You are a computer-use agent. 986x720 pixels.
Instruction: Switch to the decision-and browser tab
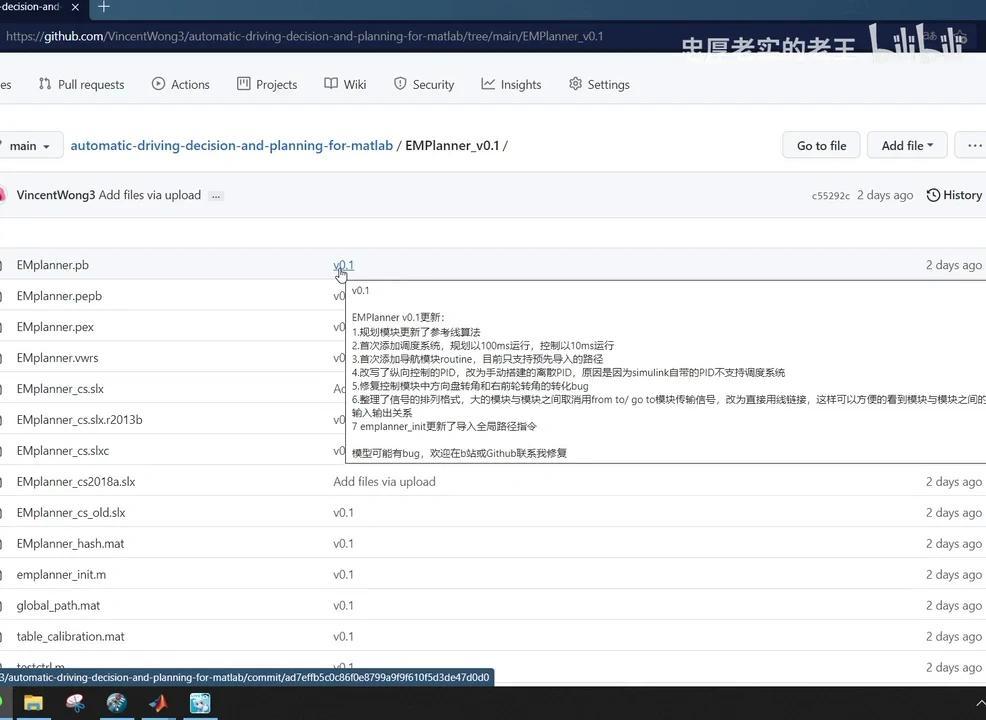pyautogui.click(x=30, y=6)
